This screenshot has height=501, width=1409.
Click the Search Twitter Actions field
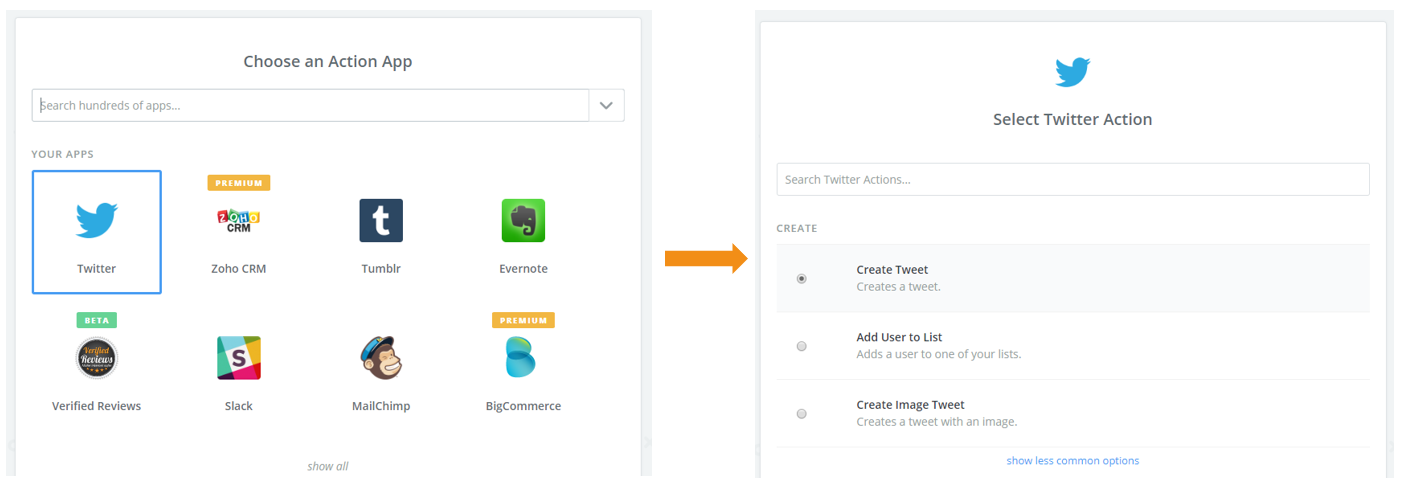pos(1073,179)
